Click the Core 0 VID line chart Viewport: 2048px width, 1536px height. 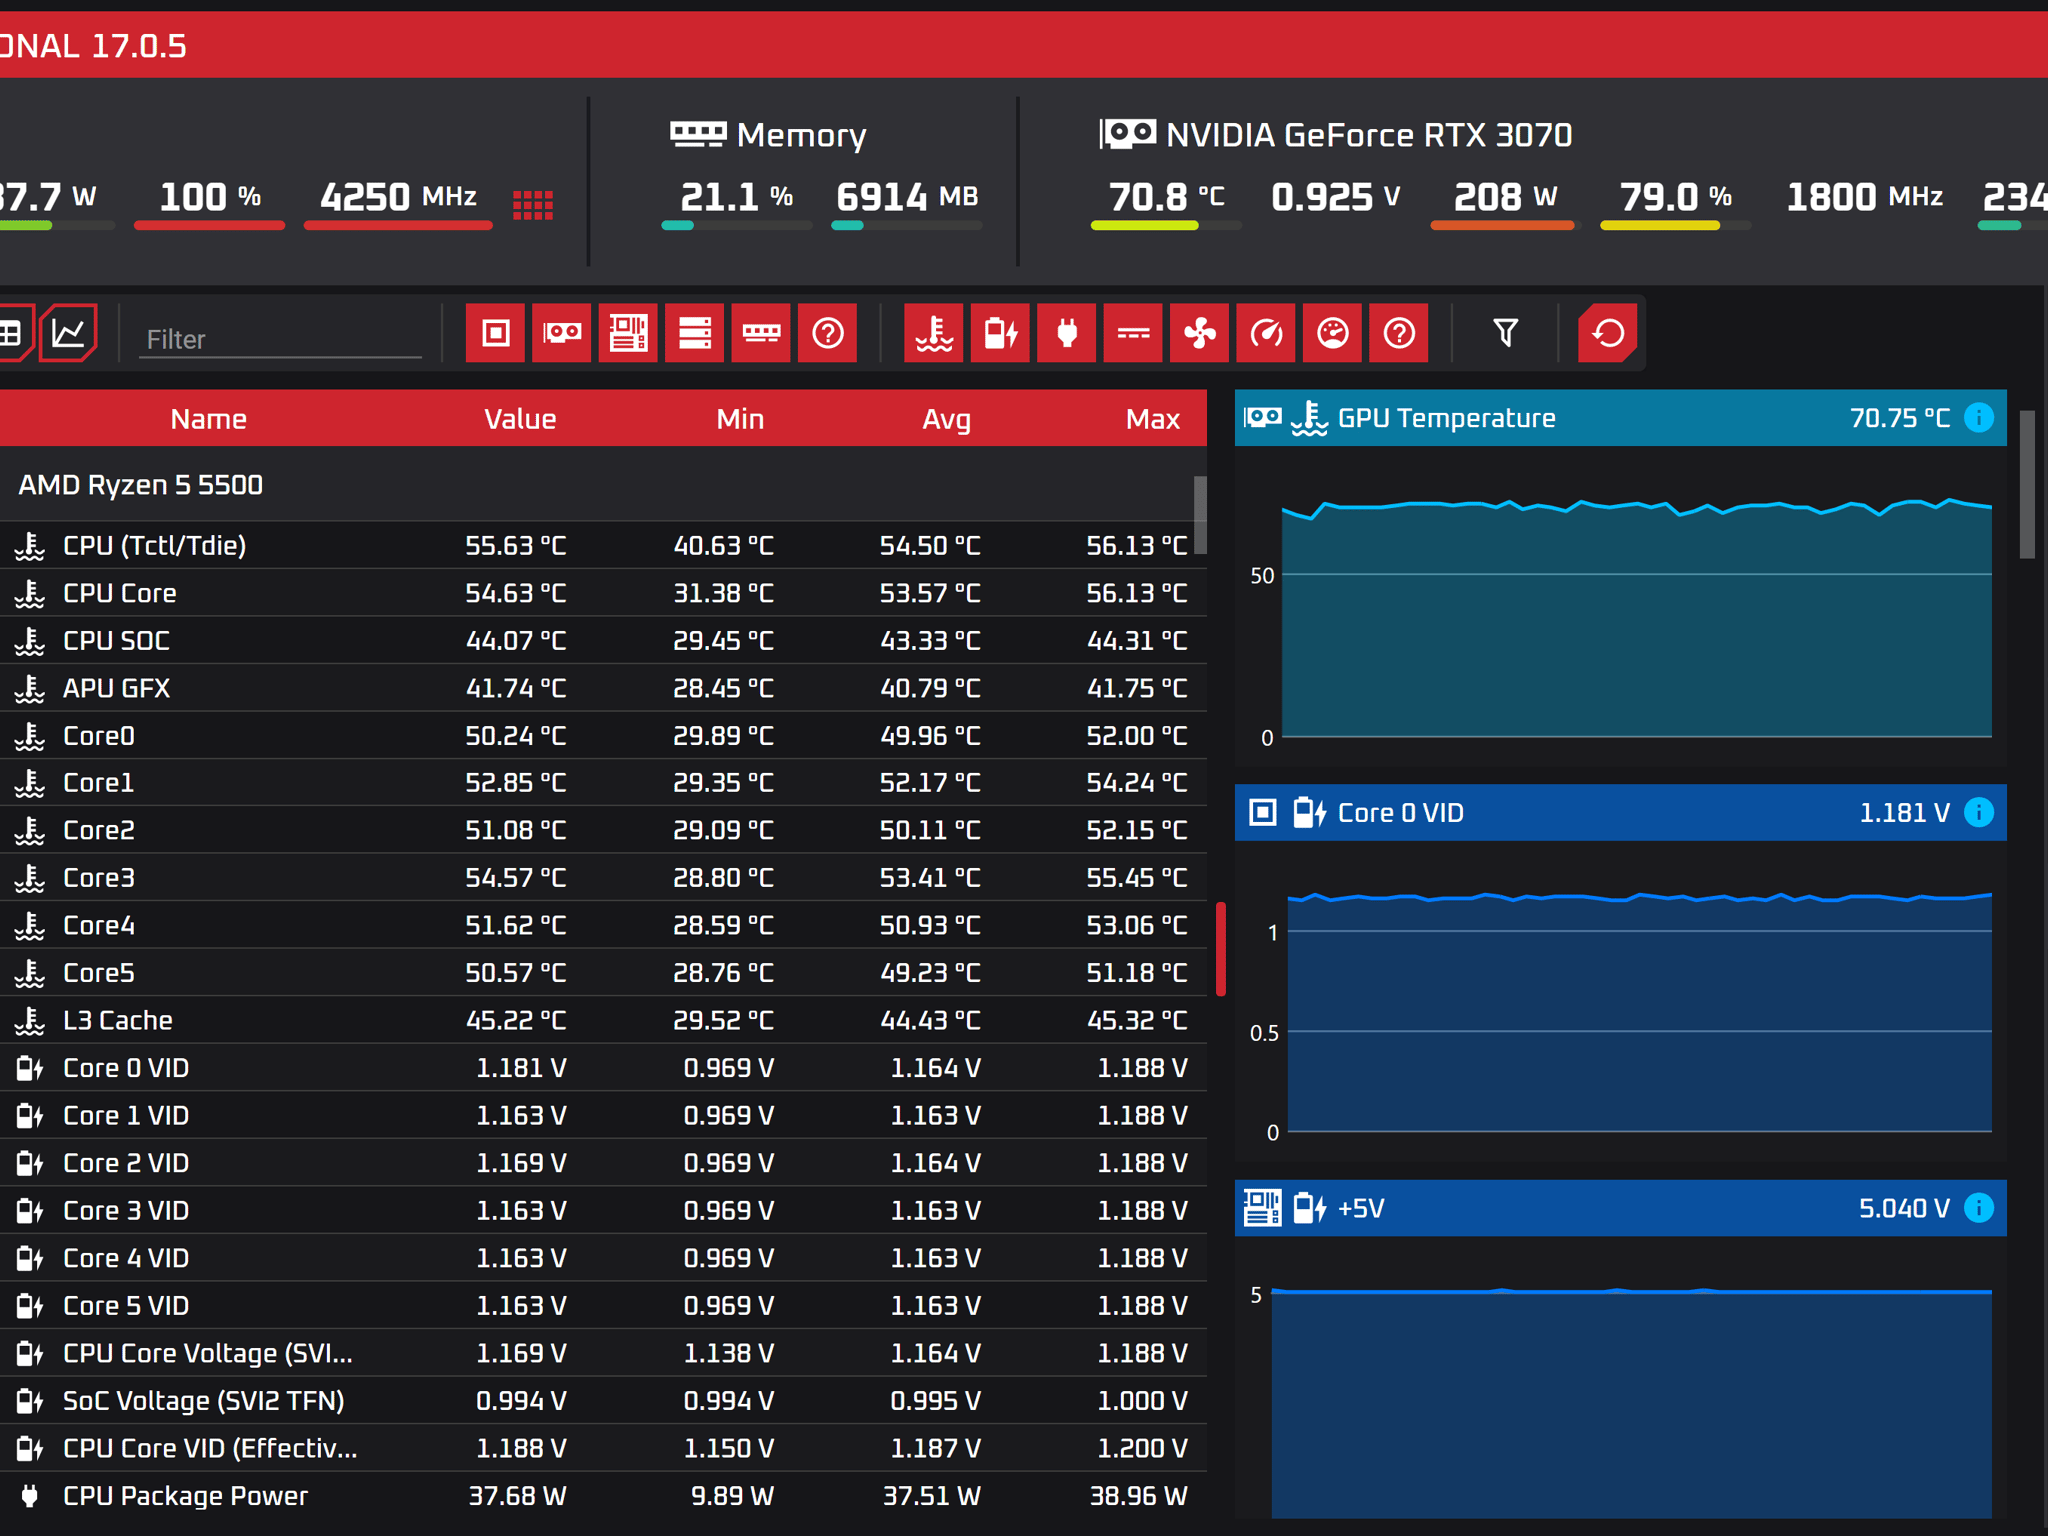click(x=1639, y=1012)
